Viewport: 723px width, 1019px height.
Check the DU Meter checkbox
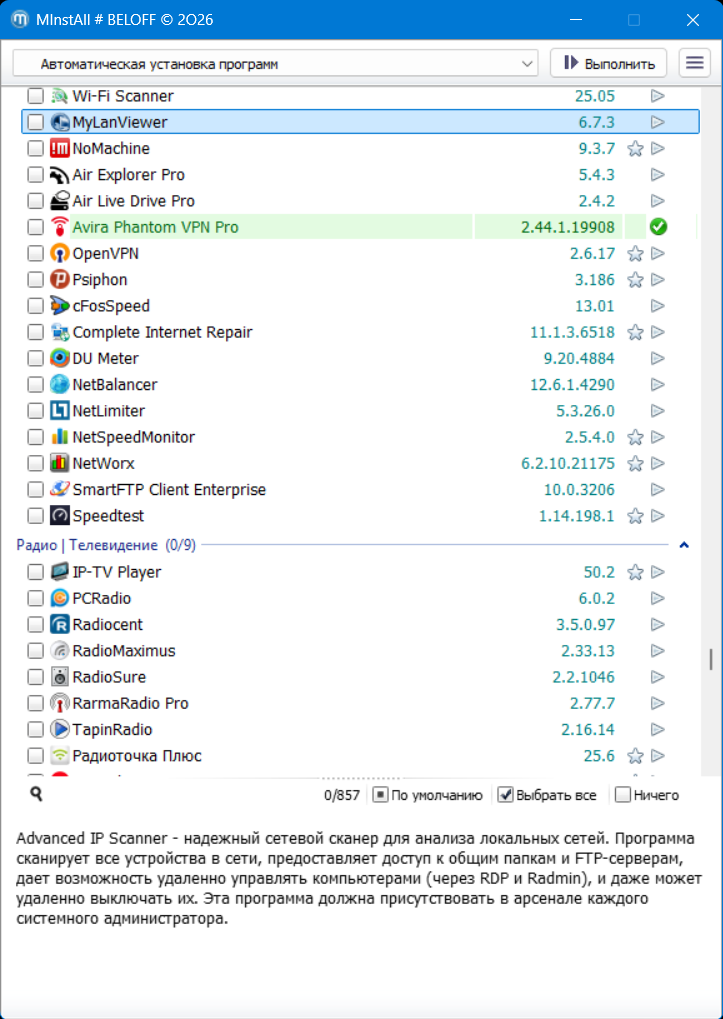click(35, 359)
